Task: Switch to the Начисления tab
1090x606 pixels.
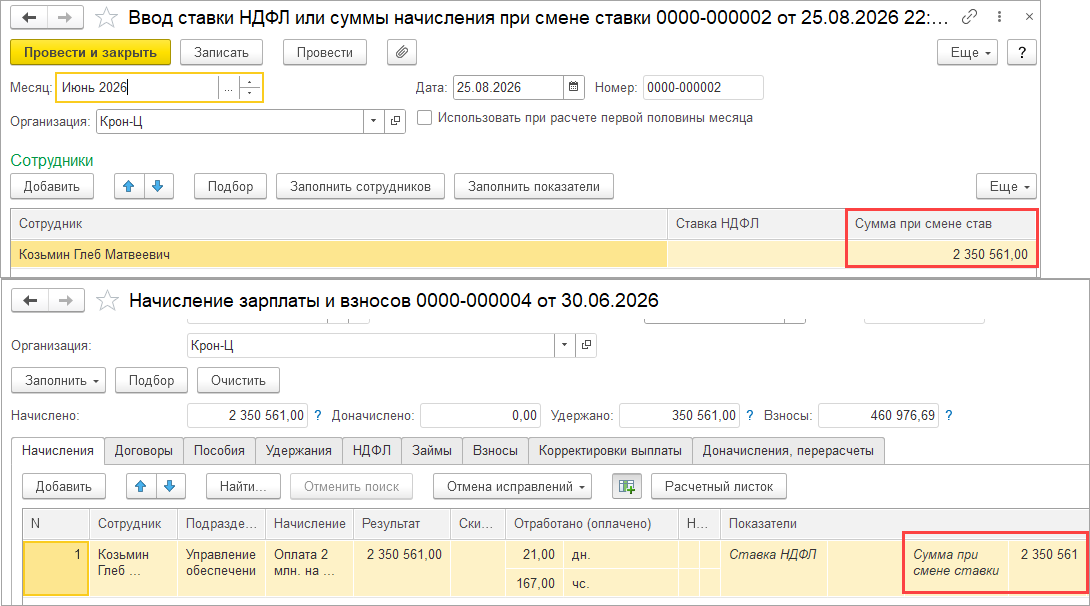Action: (58, 450)
